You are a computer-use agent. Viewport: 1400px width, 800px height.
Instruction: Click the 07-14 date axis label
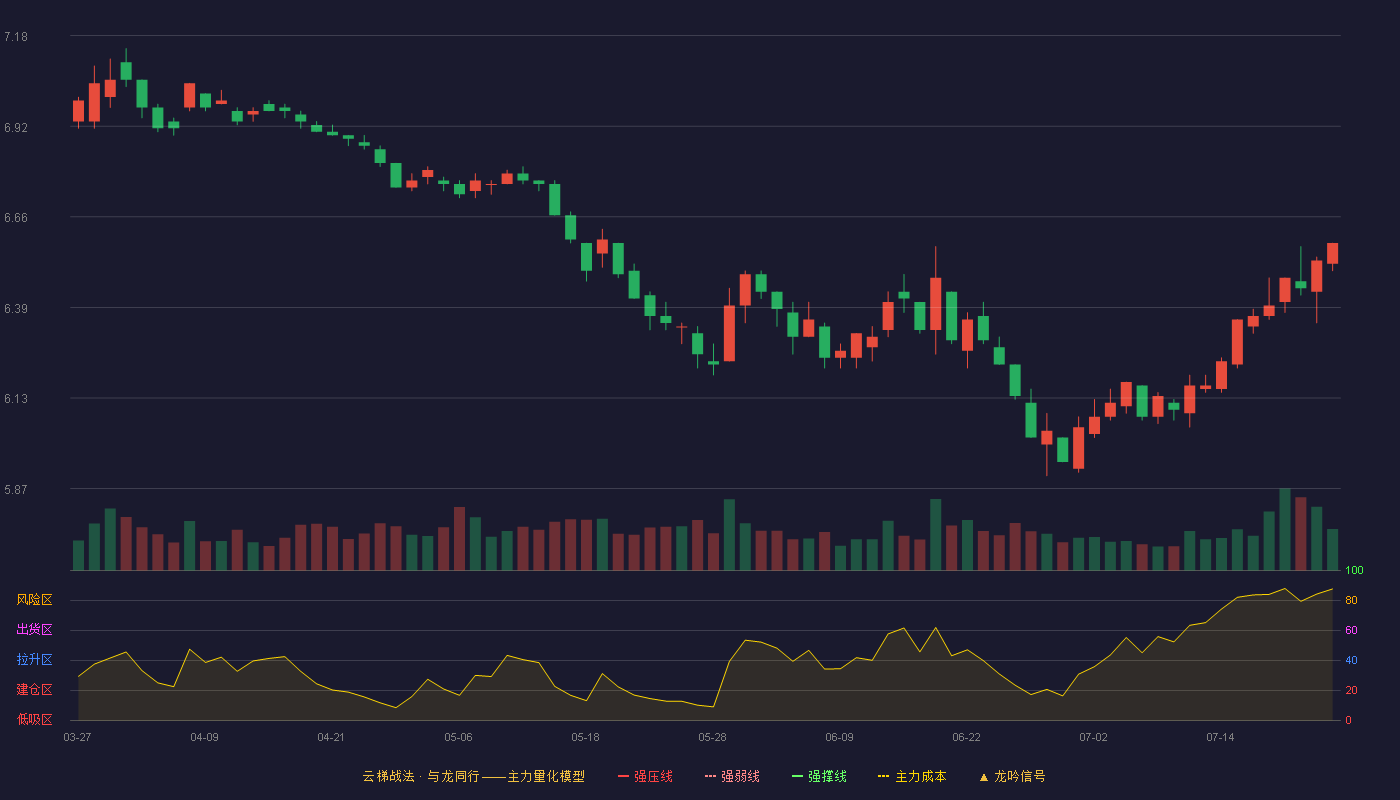point(1220,737)
